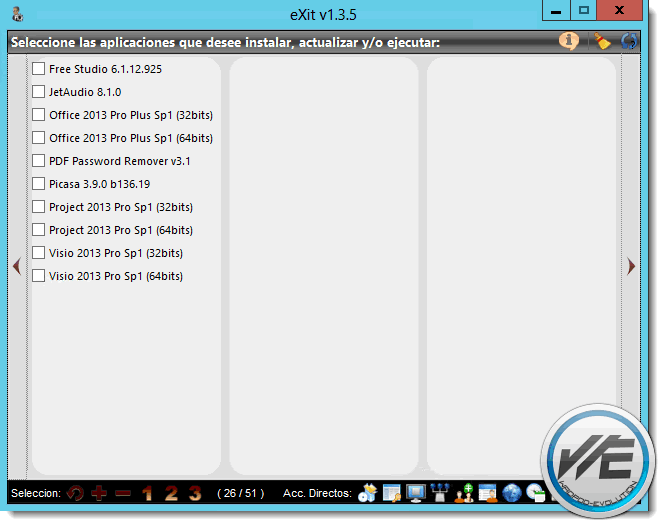
Task: Enable PDF Password Remover v3.1
Action: (x=39, y=161)
